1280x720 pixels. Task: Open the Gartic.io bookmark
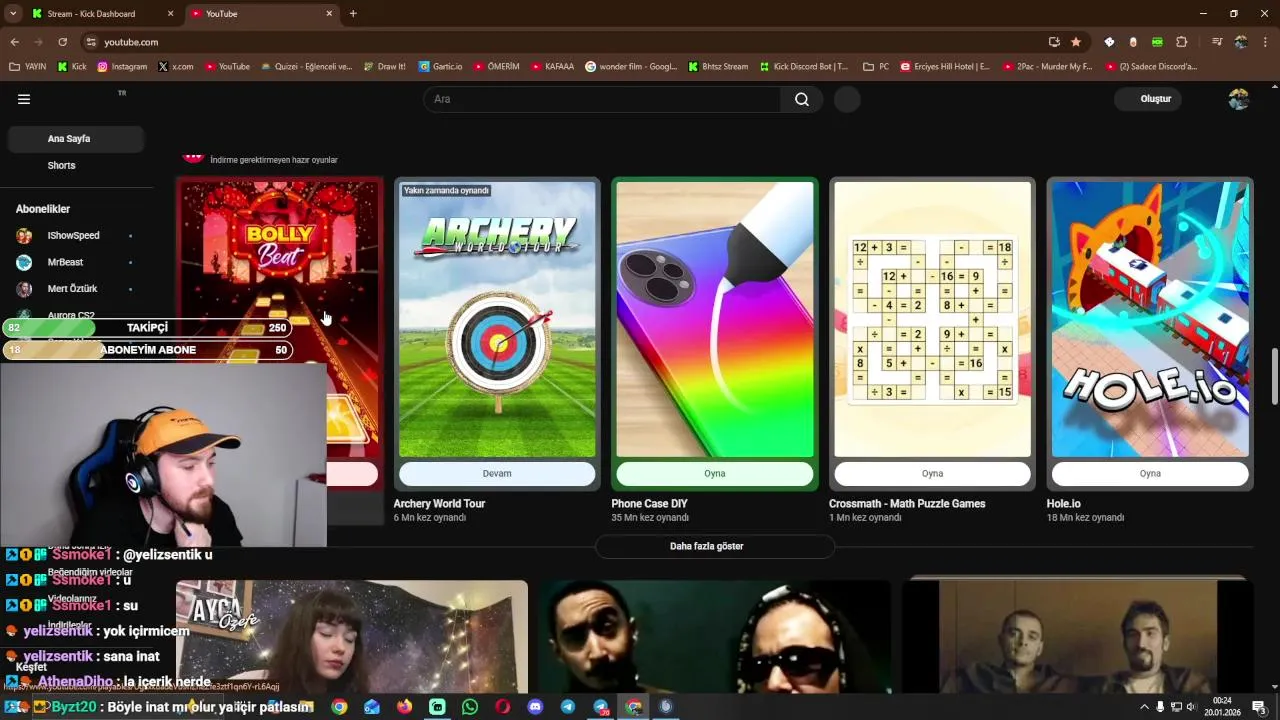click(440, 67)
